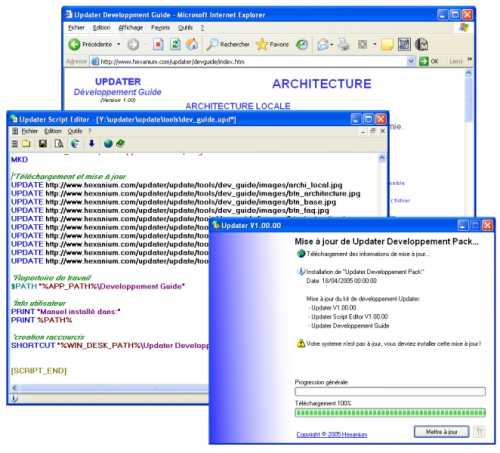Open Edition menu in Internet Explorer

(x=101, y=28)
